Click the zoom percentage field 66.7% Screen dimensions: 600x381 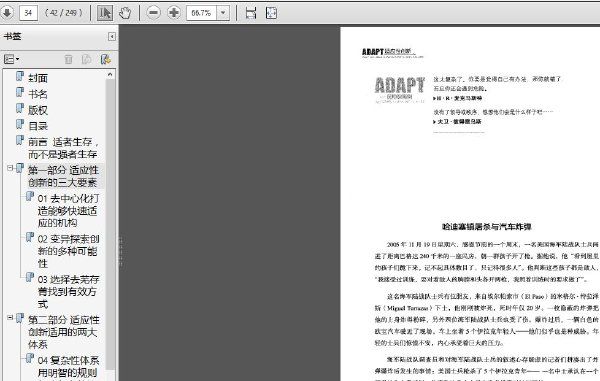pyautogui.click(x=202, y=13)
